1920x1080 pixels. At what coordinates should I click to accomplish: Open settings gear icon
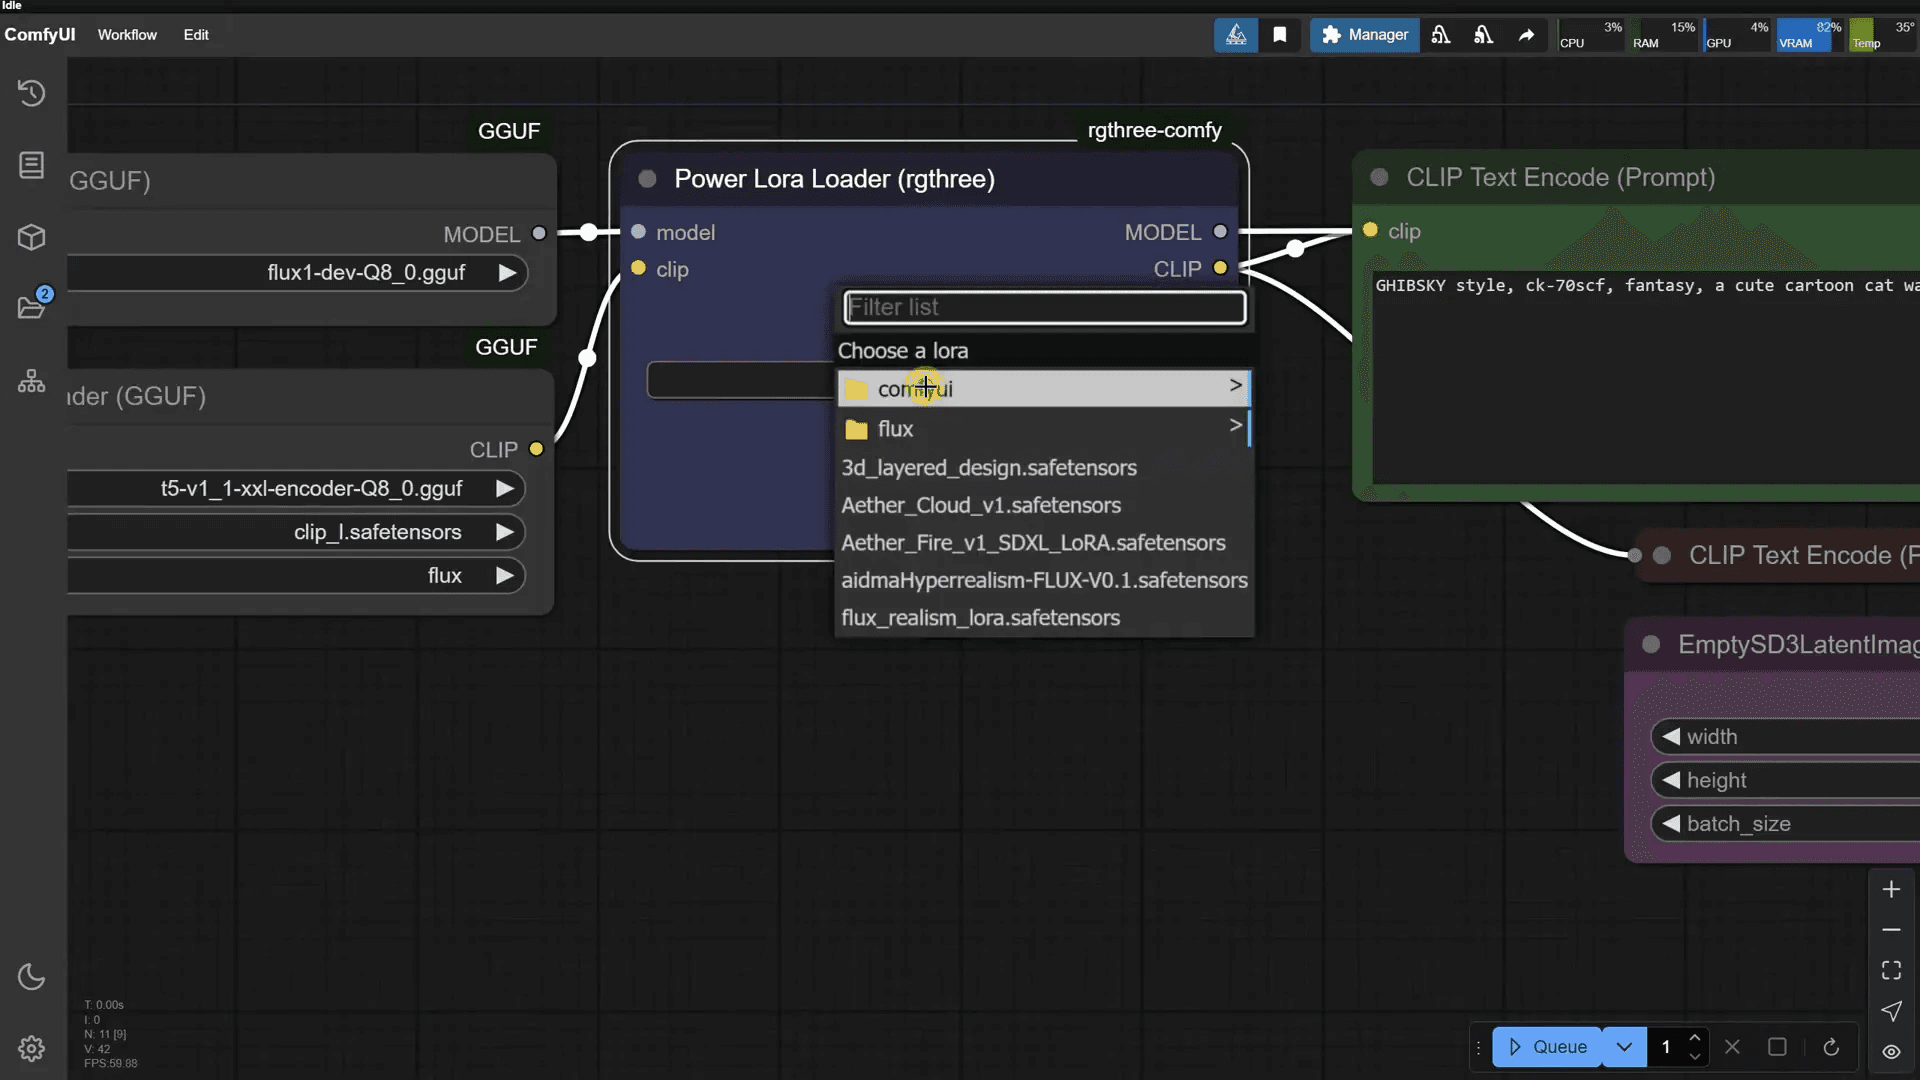(x=31, y=1048)
